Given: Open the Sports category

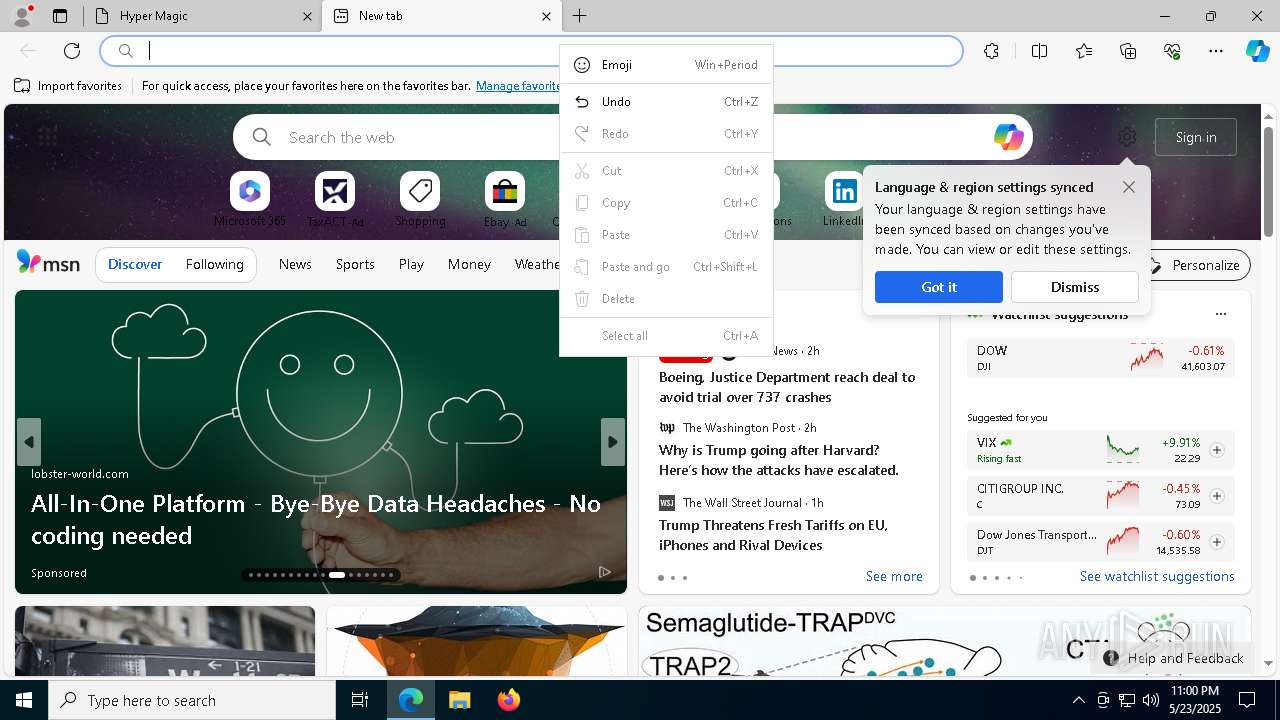Looking at the screenshot, I should (355, 264).
